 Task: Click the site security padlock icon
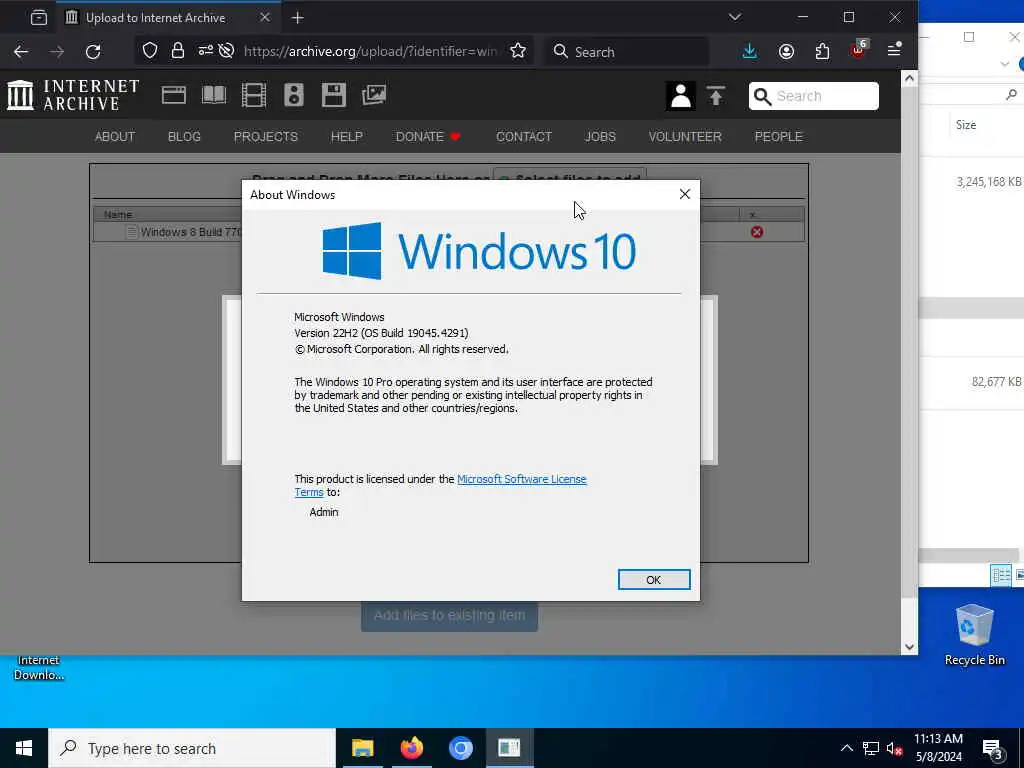coord(178,51)
